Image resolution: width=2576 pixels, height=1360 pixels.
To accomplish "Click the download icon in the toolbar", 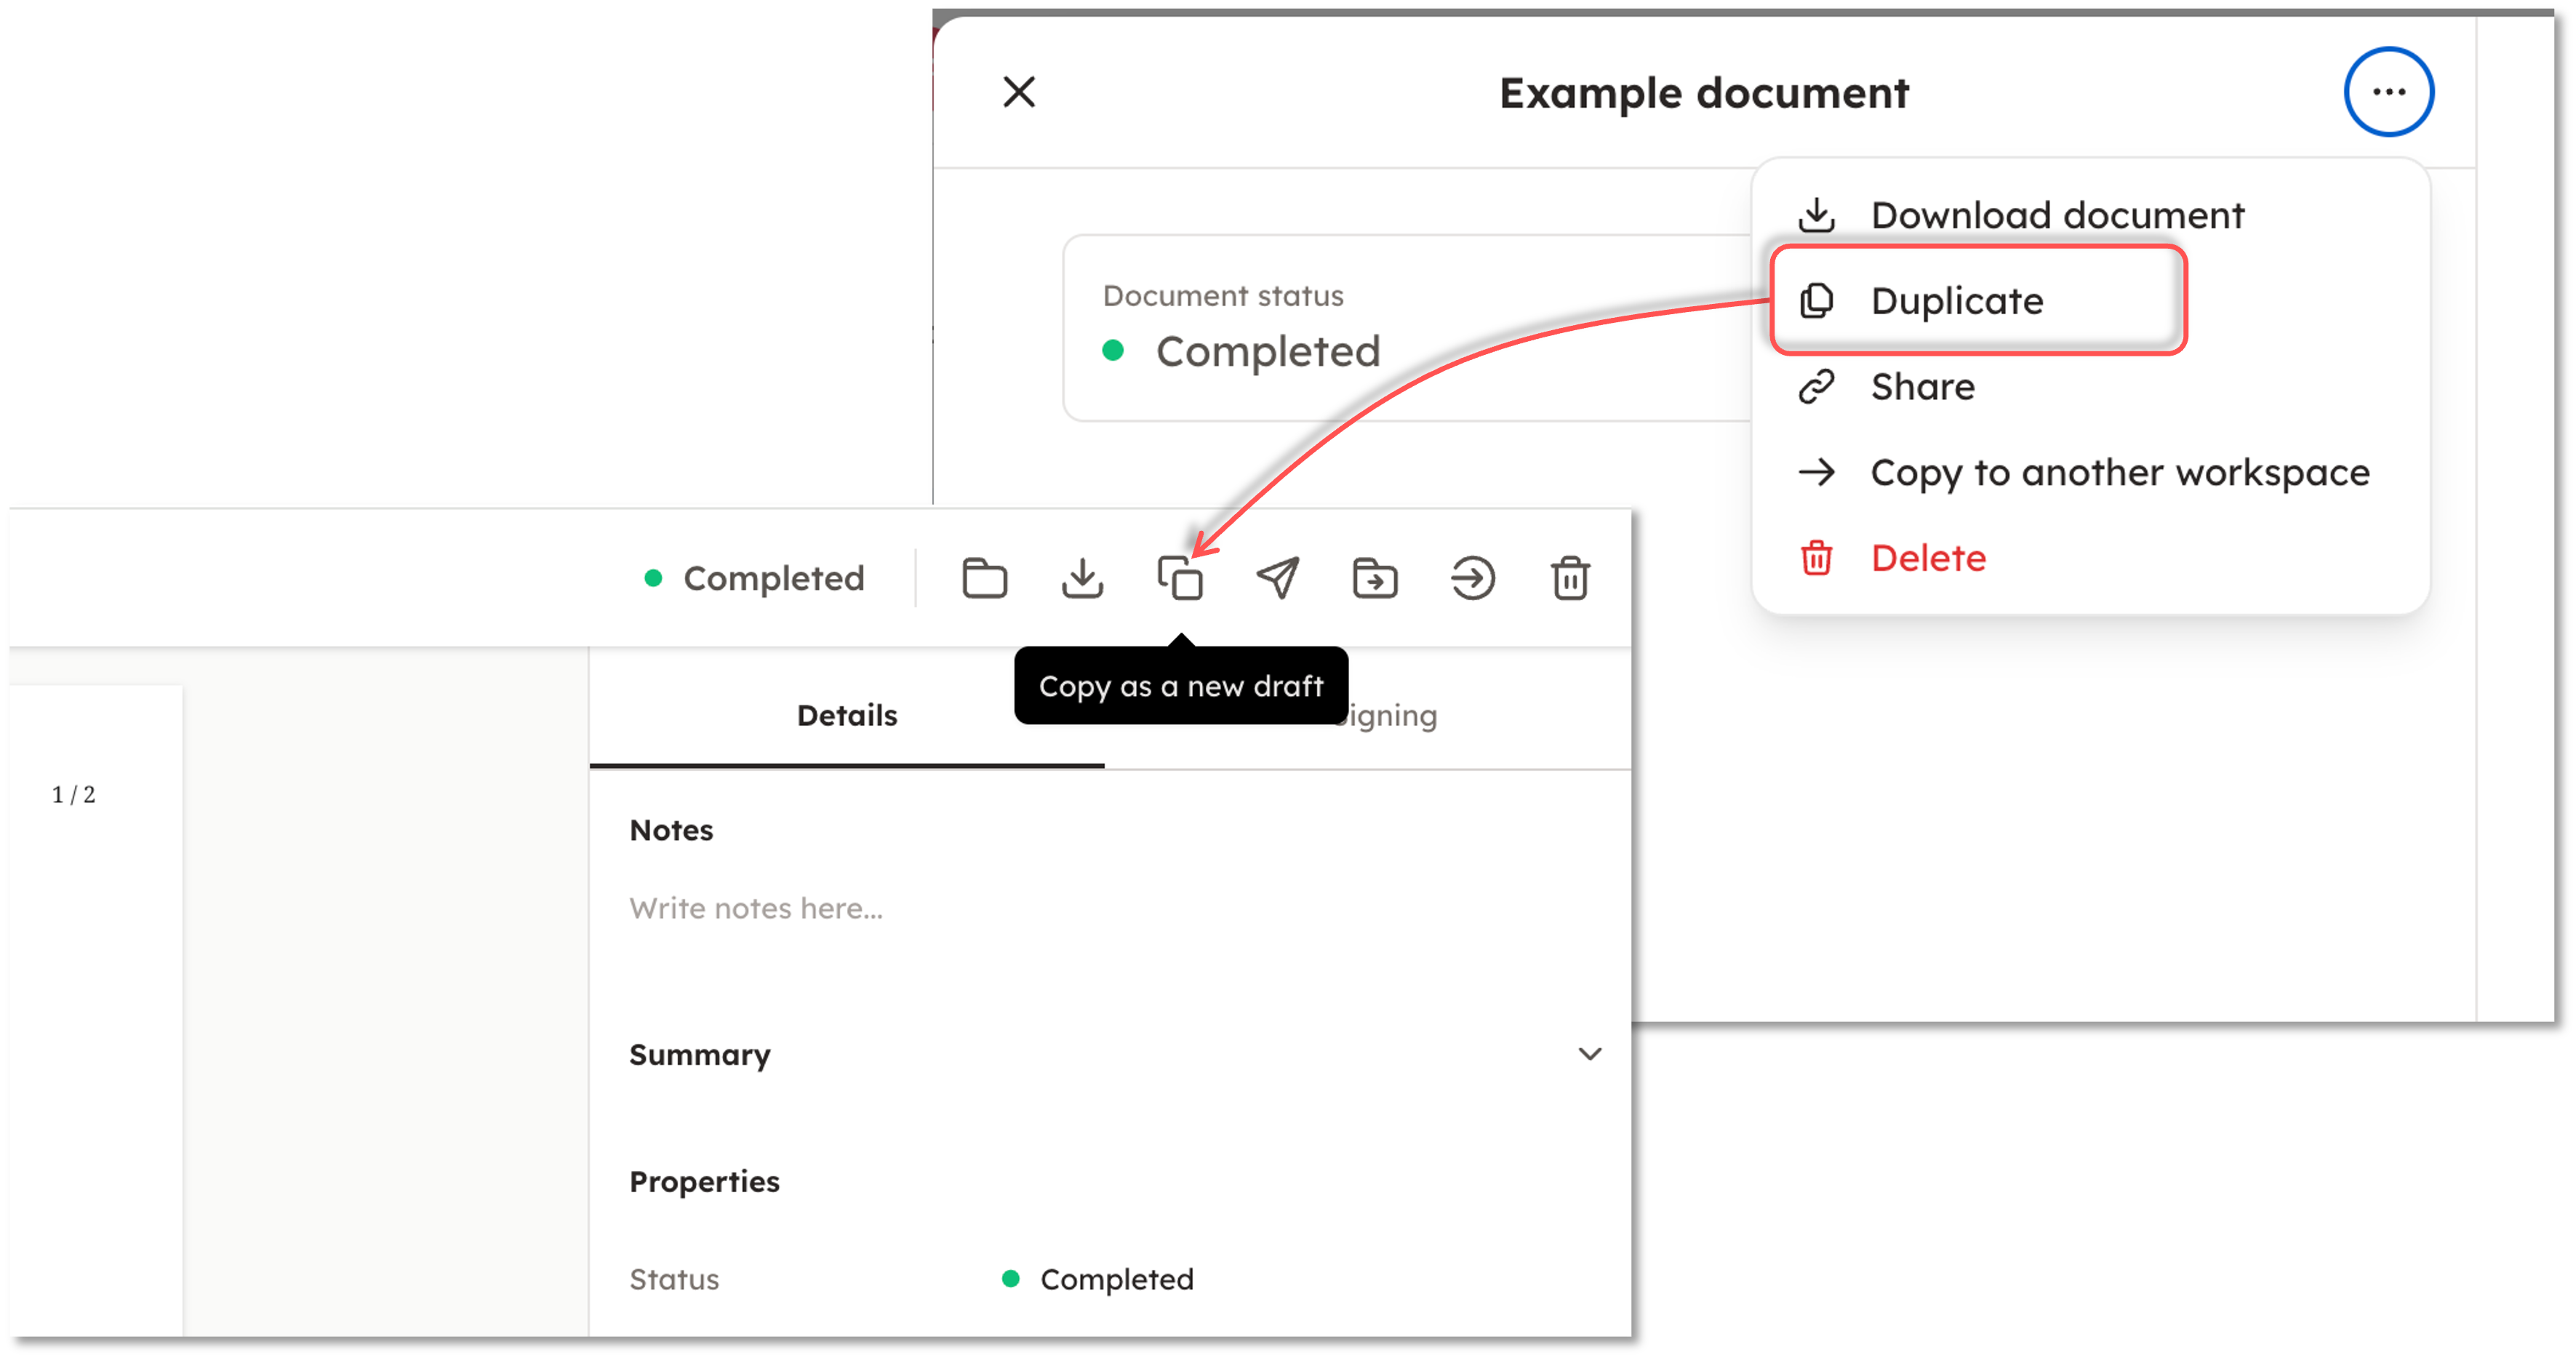I will (x=1082, y=578).
